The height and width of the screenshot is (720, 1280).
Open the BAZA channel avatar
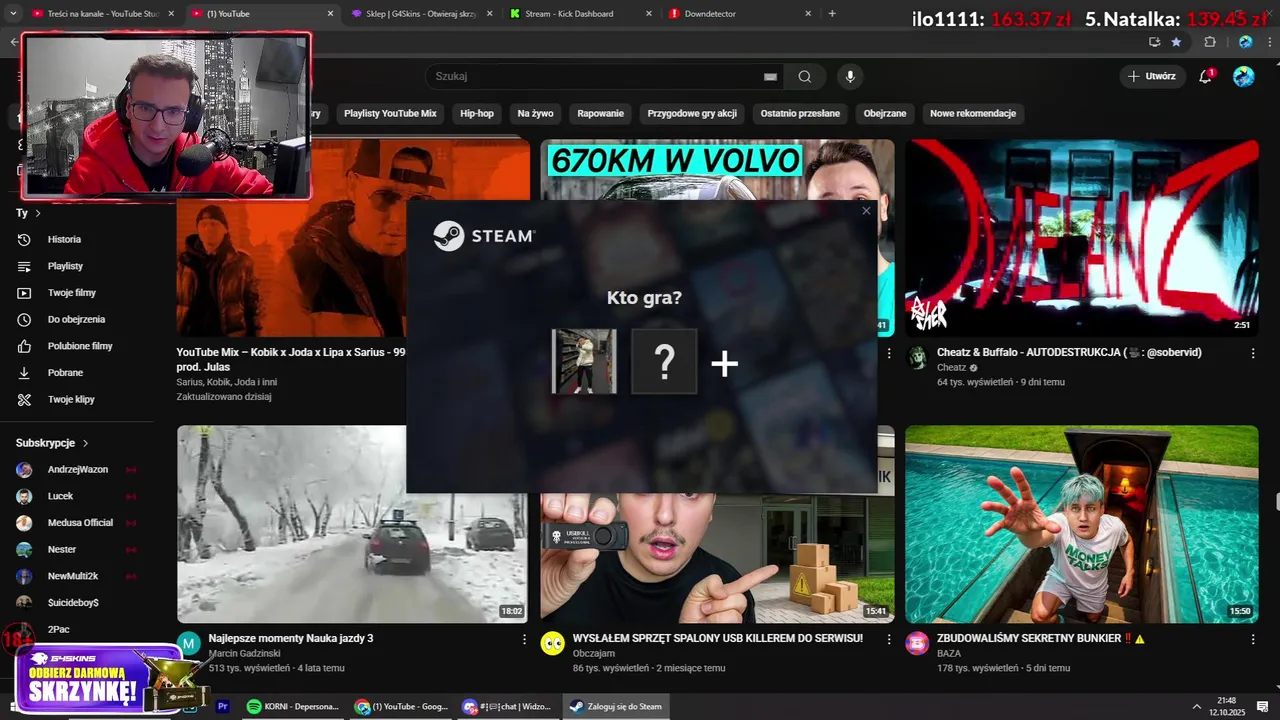[917, 643]
